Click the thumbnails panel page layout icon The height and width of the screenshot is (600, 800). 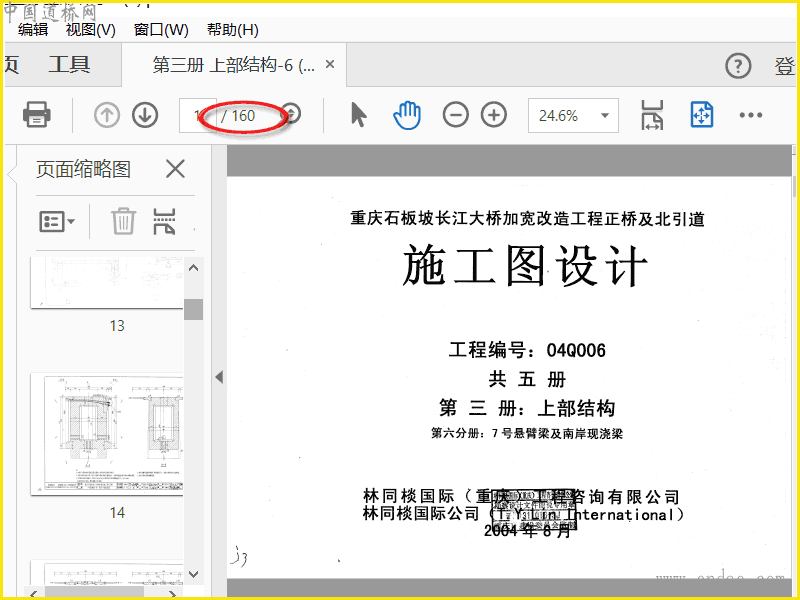point(164,221)
